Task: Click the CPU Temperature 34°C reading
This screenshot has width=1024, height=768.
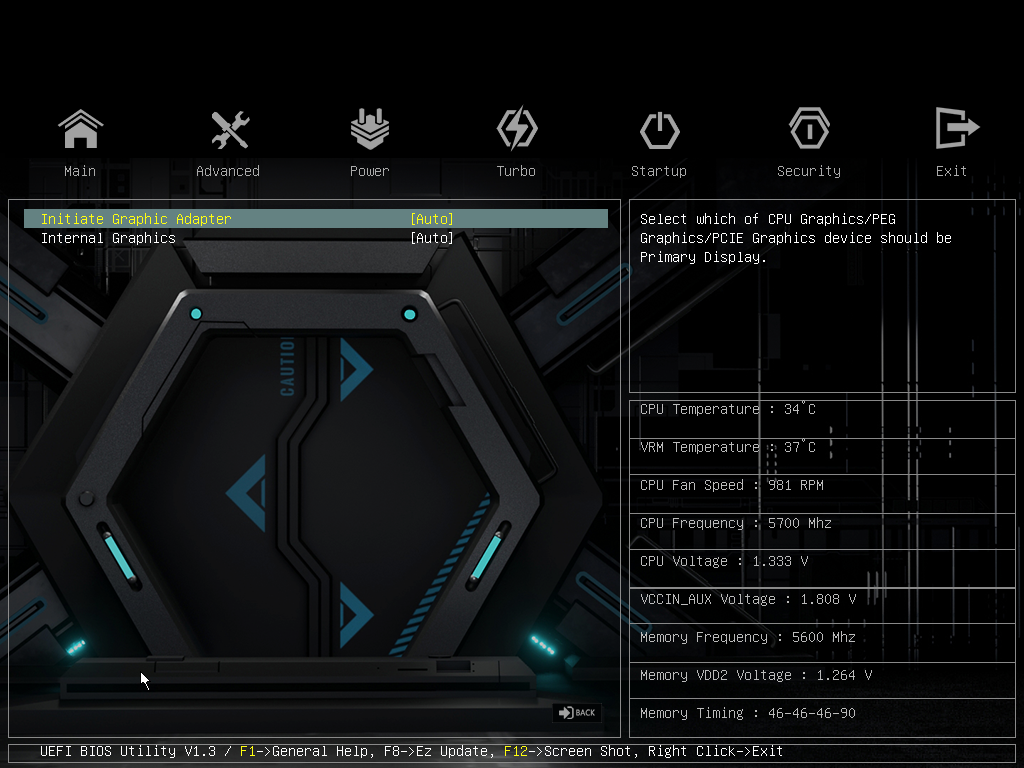Action: pos(728,409)
